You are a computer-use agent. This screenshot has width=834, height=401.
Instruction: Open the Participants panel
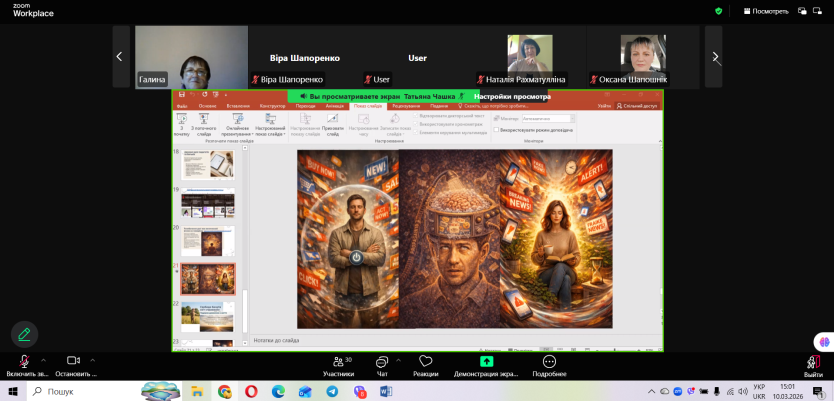pyautogui.click(x=337, y=361)
